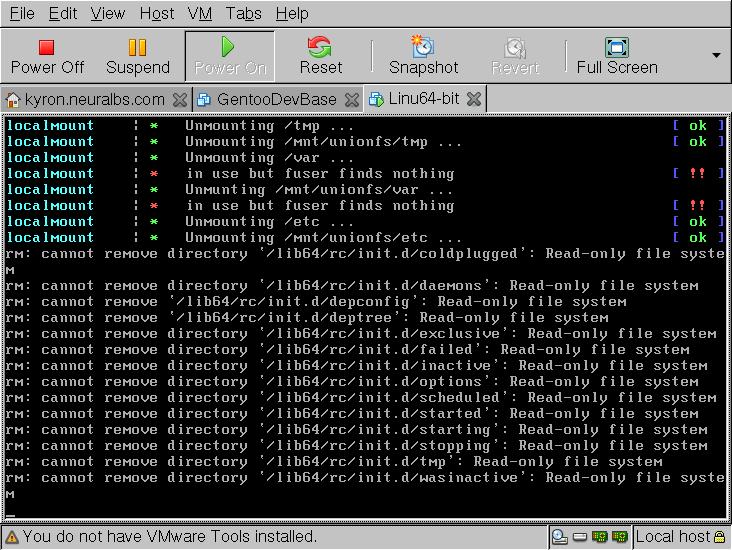Screen dimensions: 732x550
Task: Open the Help menu
Action: [x=292, y=14]
